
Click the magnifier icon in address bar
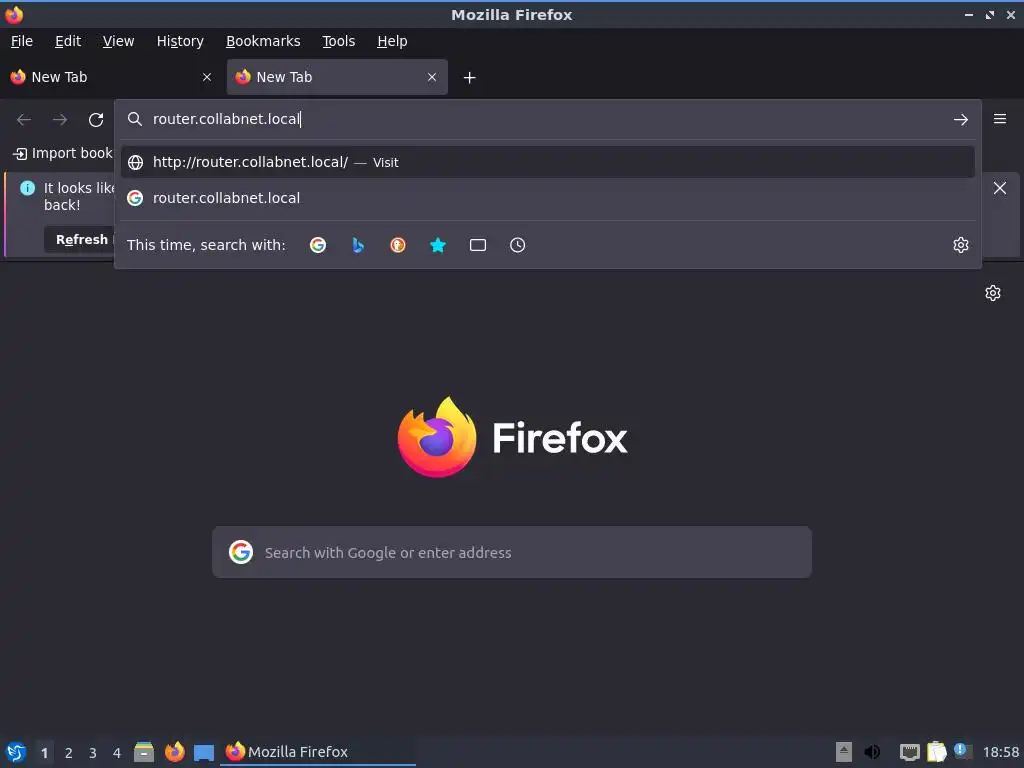135,119
